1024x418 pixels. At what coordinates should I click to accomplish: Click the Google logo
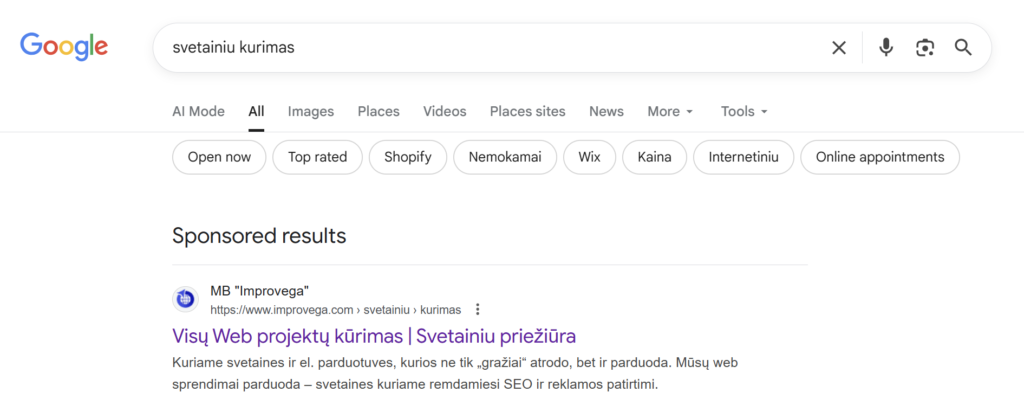pyautogui.click(x=64, y=46)
